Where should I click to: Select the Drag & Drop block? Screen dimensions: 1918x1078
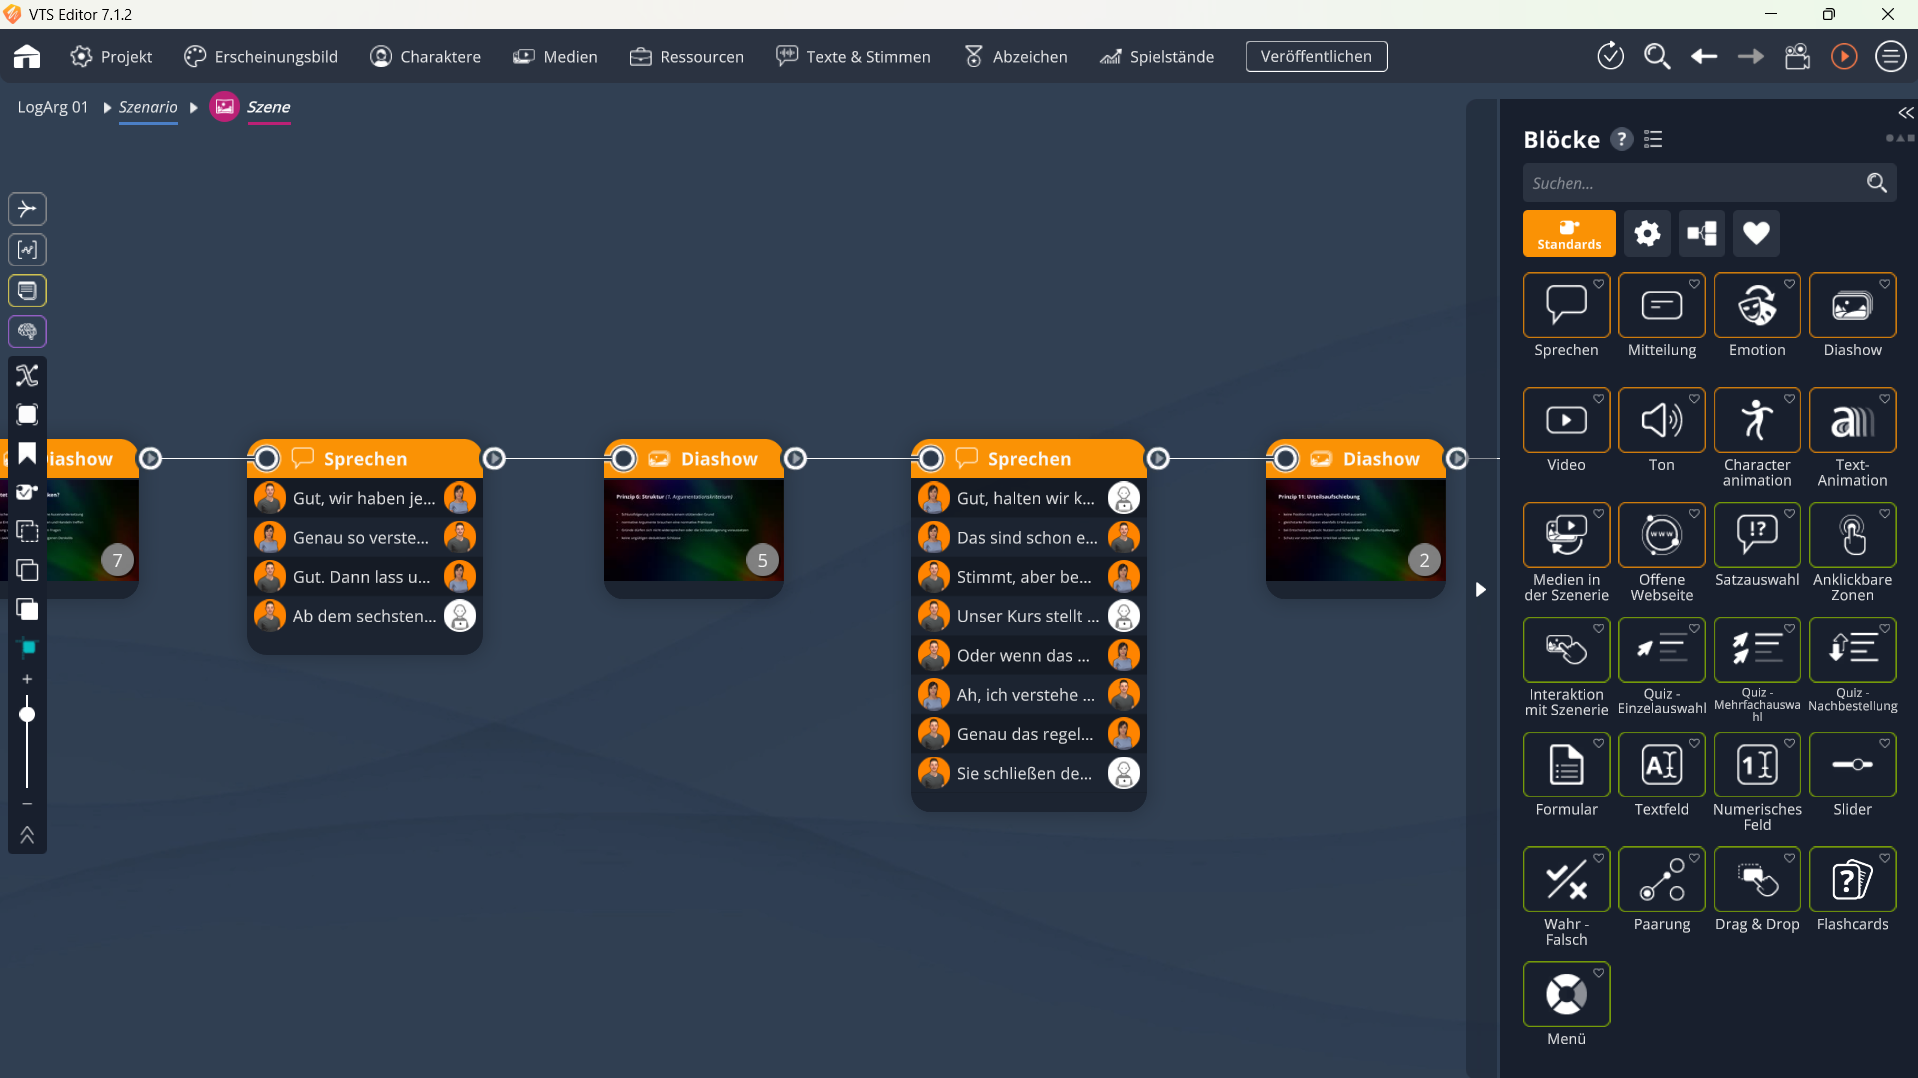coord(1756,881)
